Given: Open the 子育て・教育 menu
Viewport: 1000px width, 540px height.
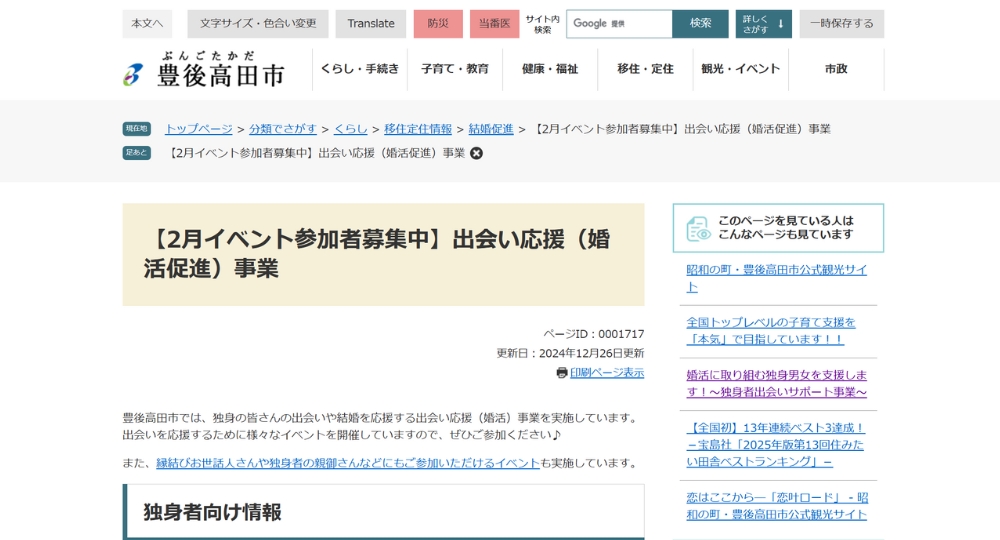Looking at the screenshot, I should point(455,69).
